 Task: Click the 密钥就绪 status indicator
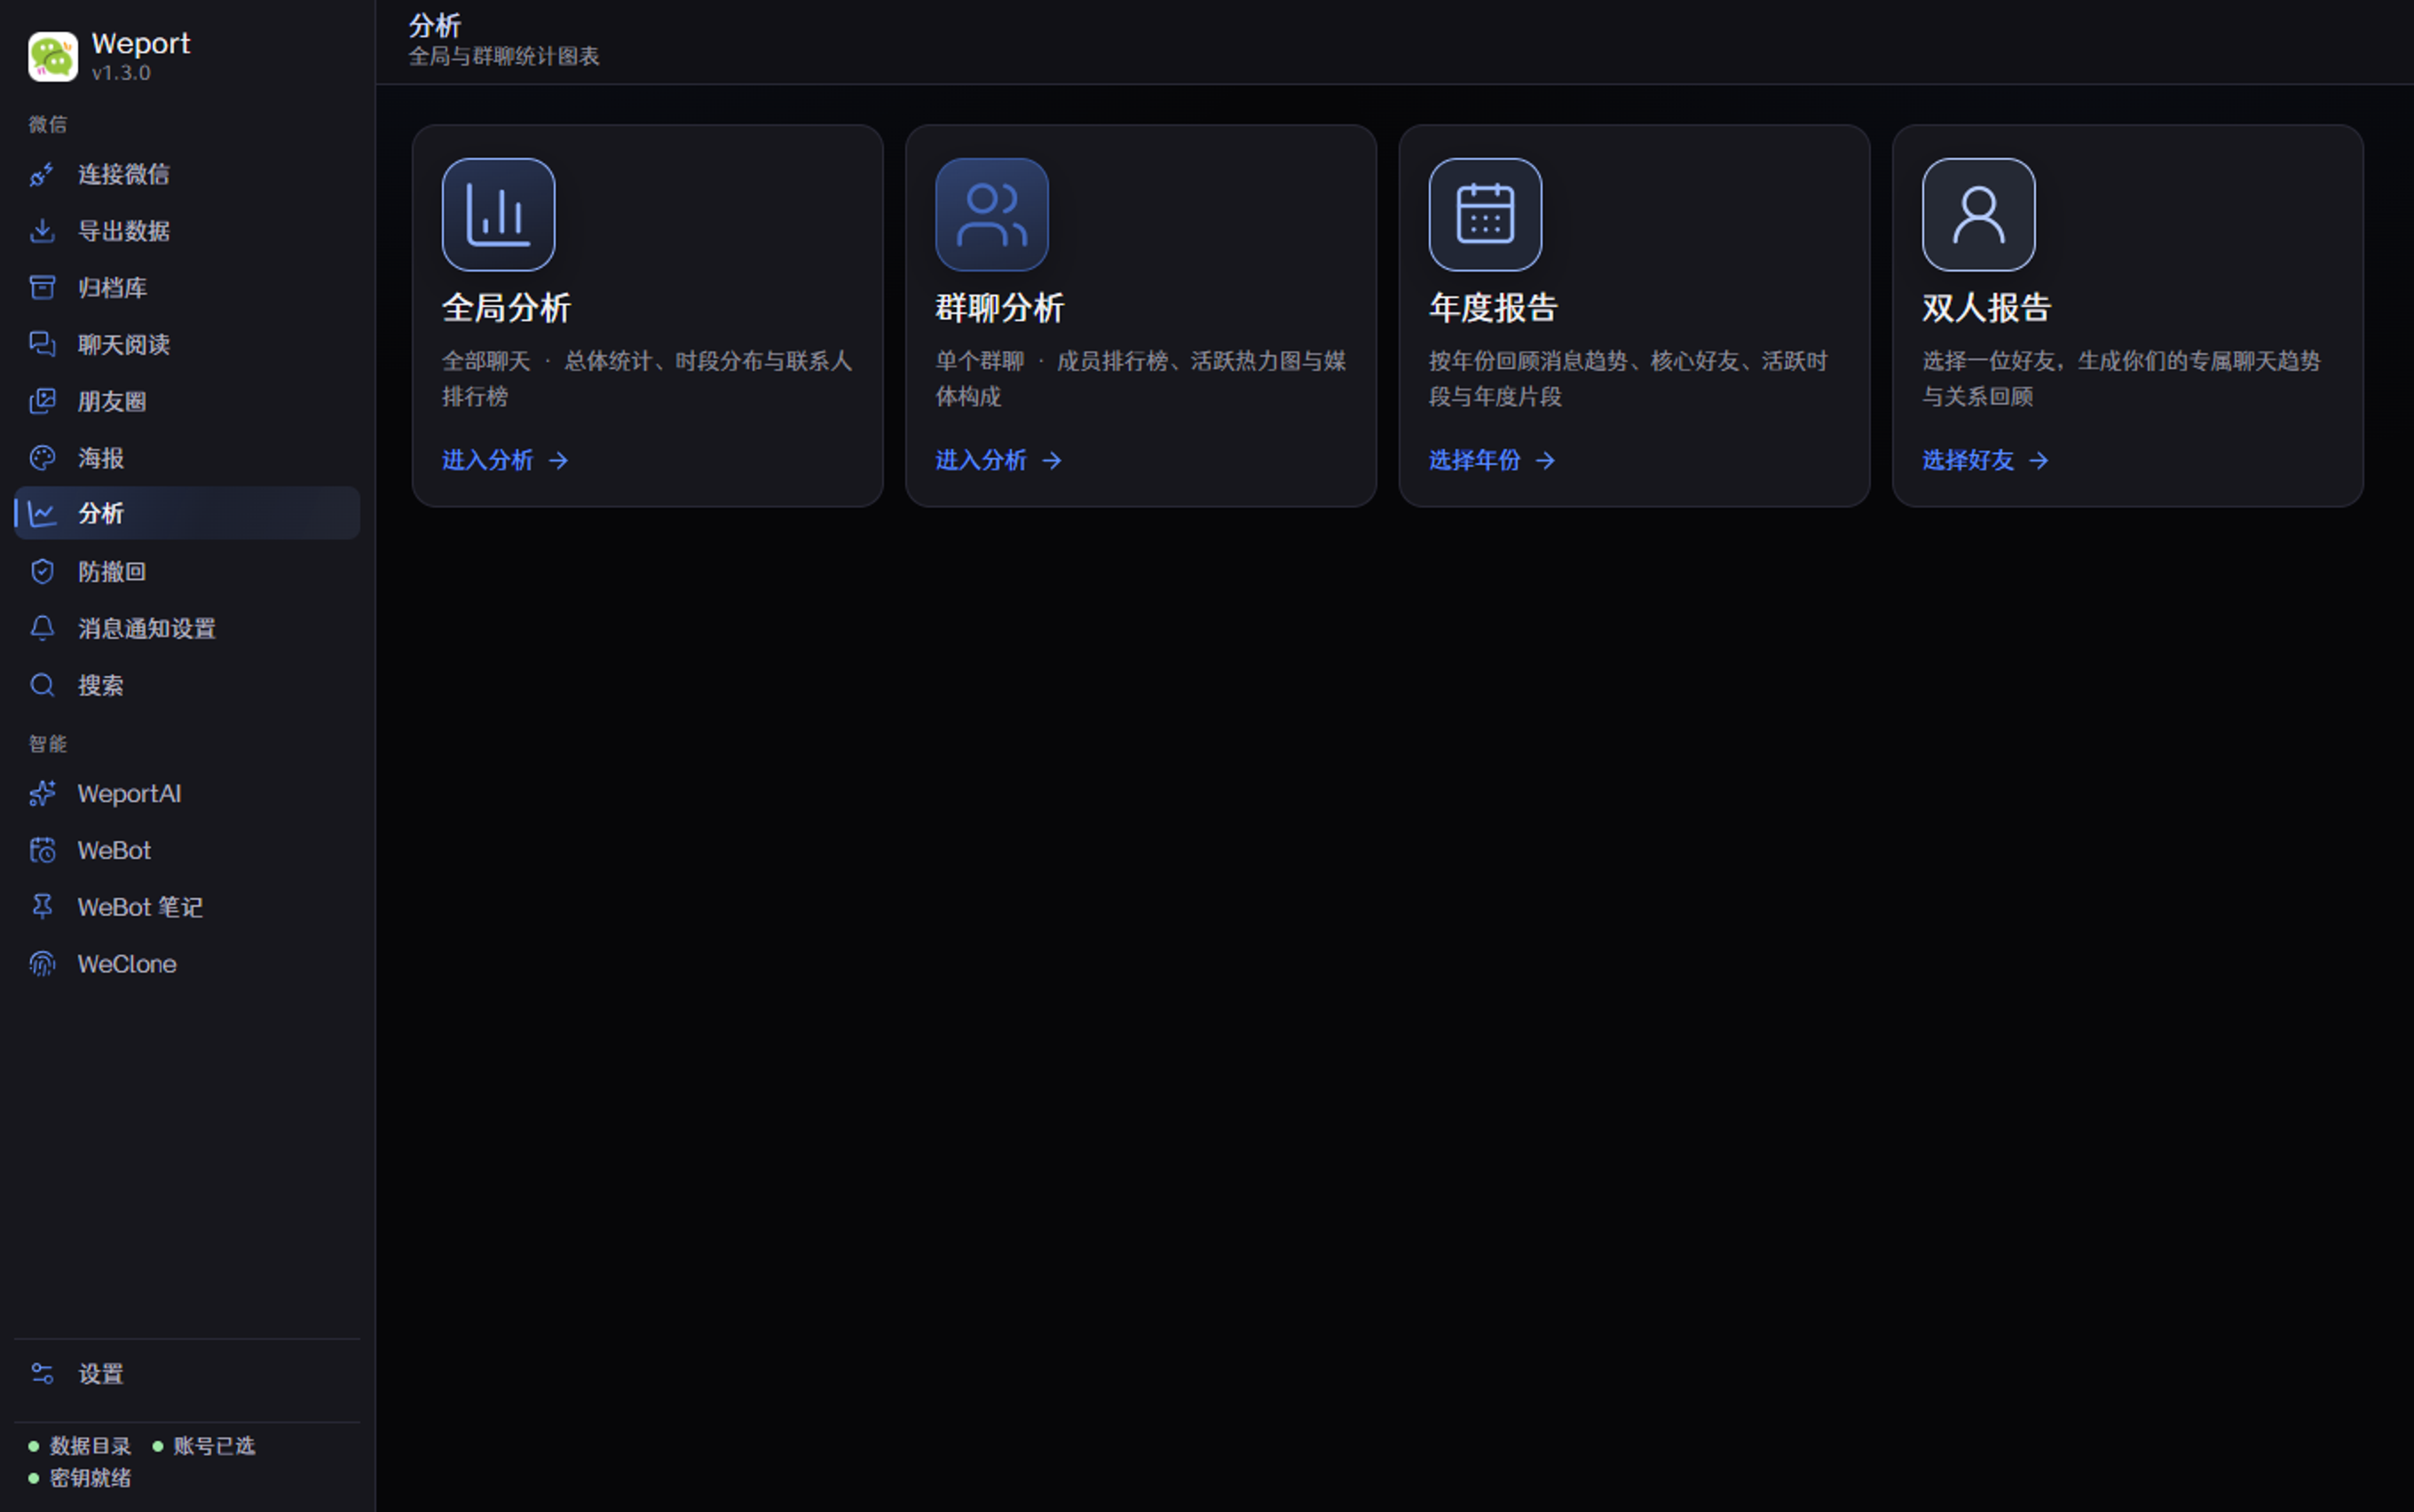tap(80, 1478)
